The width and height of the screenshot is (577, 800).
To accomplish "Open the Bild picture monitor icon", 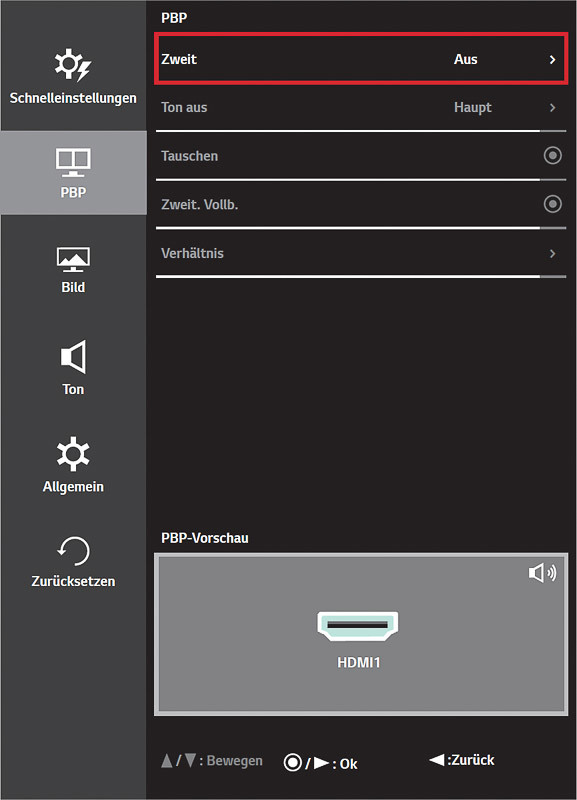I will coord(73,259).
